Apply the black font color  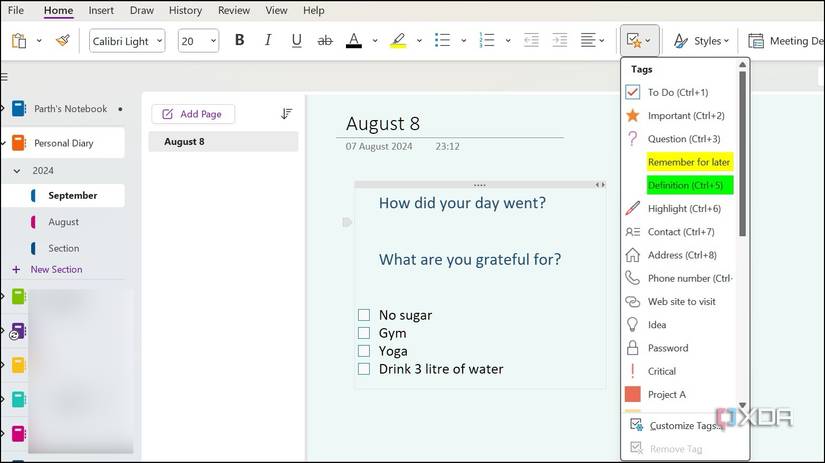pos(354,41)
